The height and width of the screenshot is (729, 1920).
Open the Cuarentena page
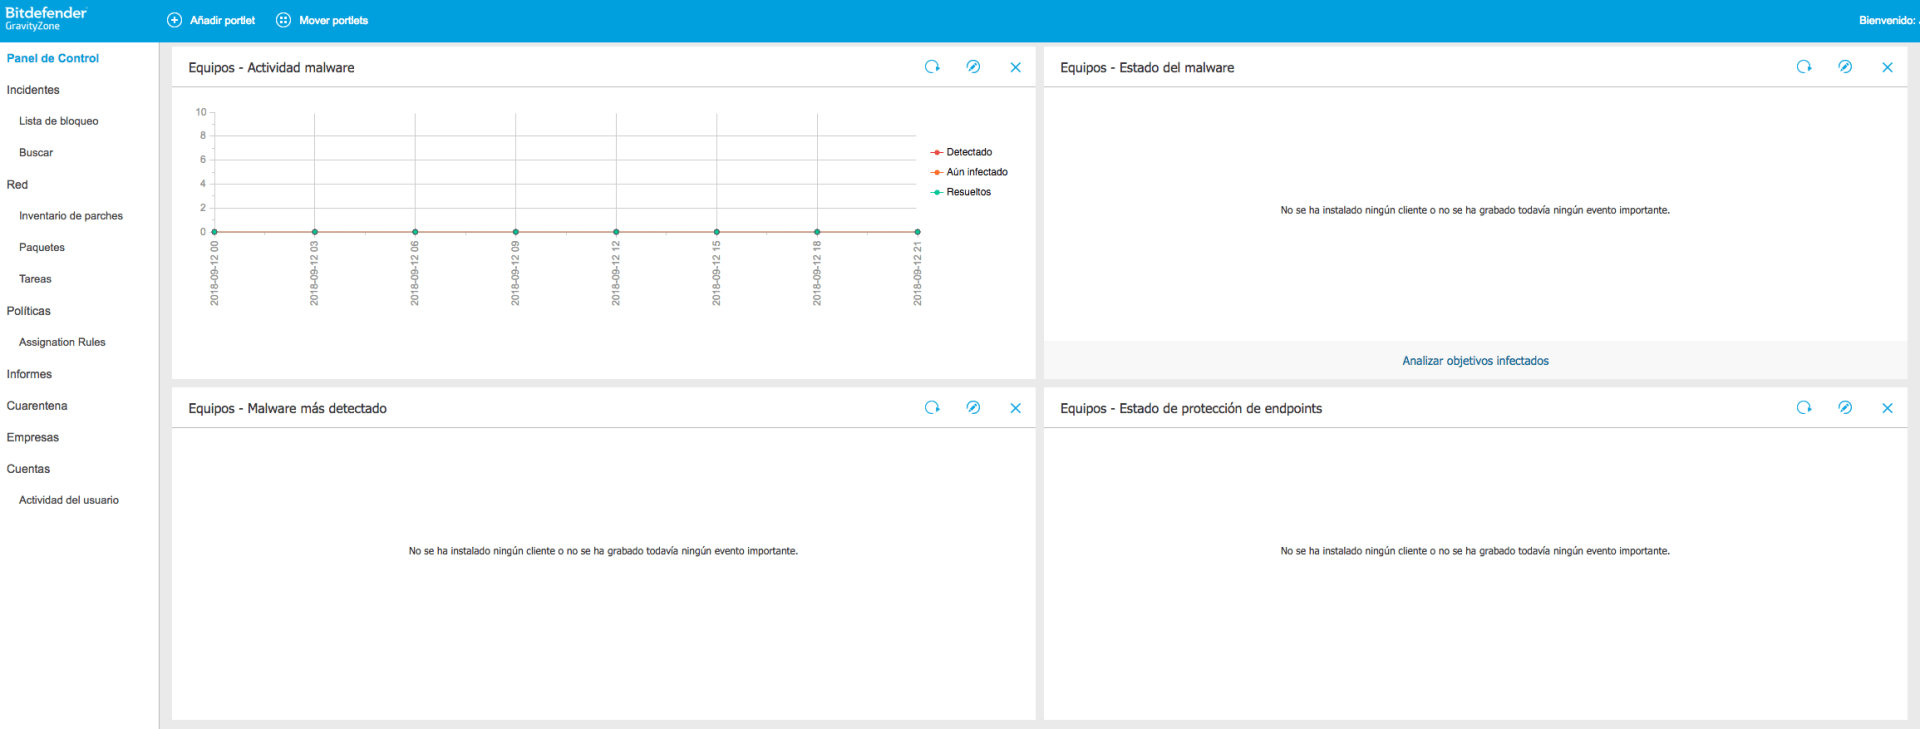point(37,406)
